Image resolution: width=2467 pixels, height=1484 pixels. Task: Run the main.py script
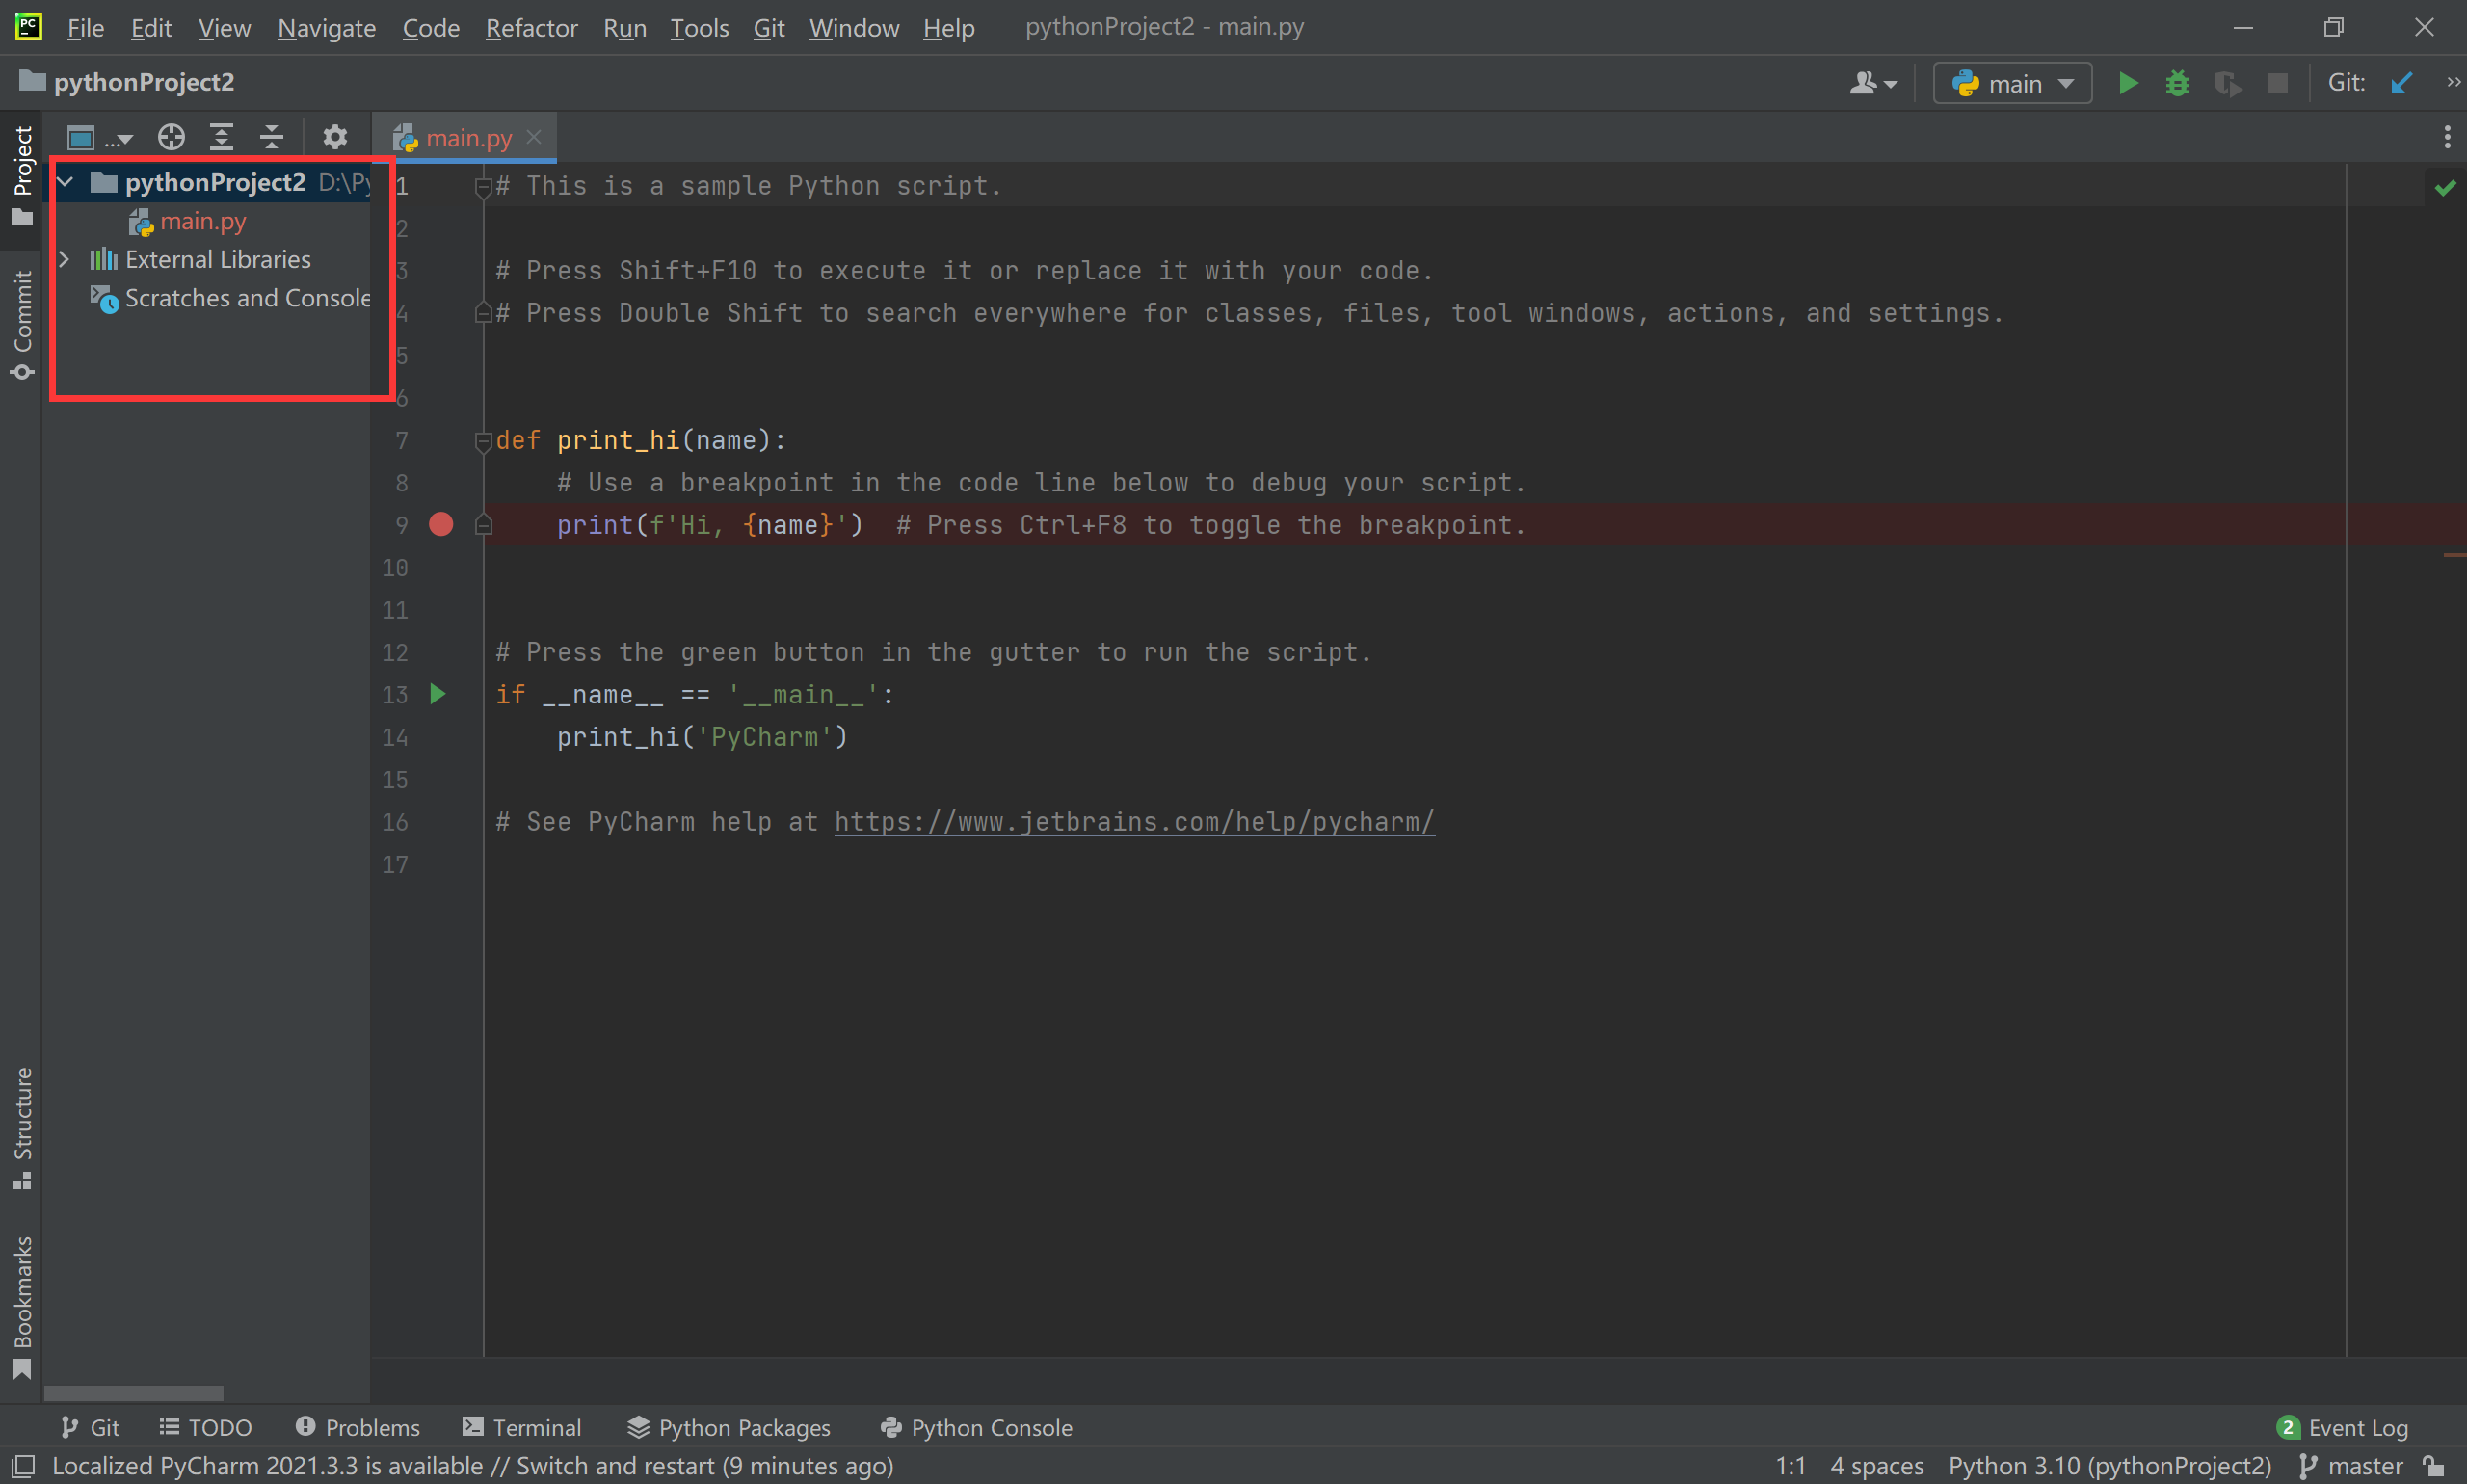[2128, 82]
